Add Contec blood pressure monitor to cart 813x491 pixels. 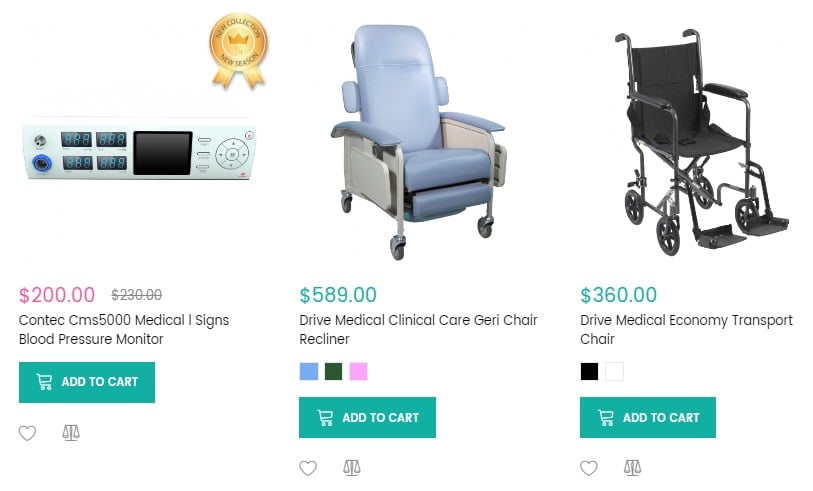click(87, 382)
